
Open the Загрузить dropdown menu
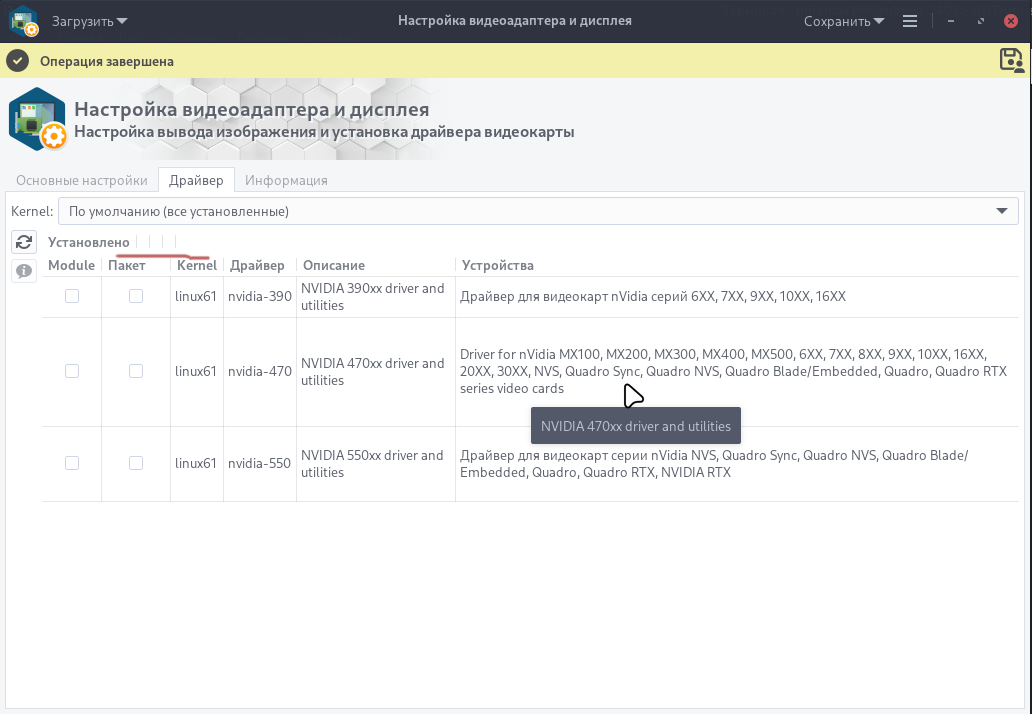click(90, 21)
